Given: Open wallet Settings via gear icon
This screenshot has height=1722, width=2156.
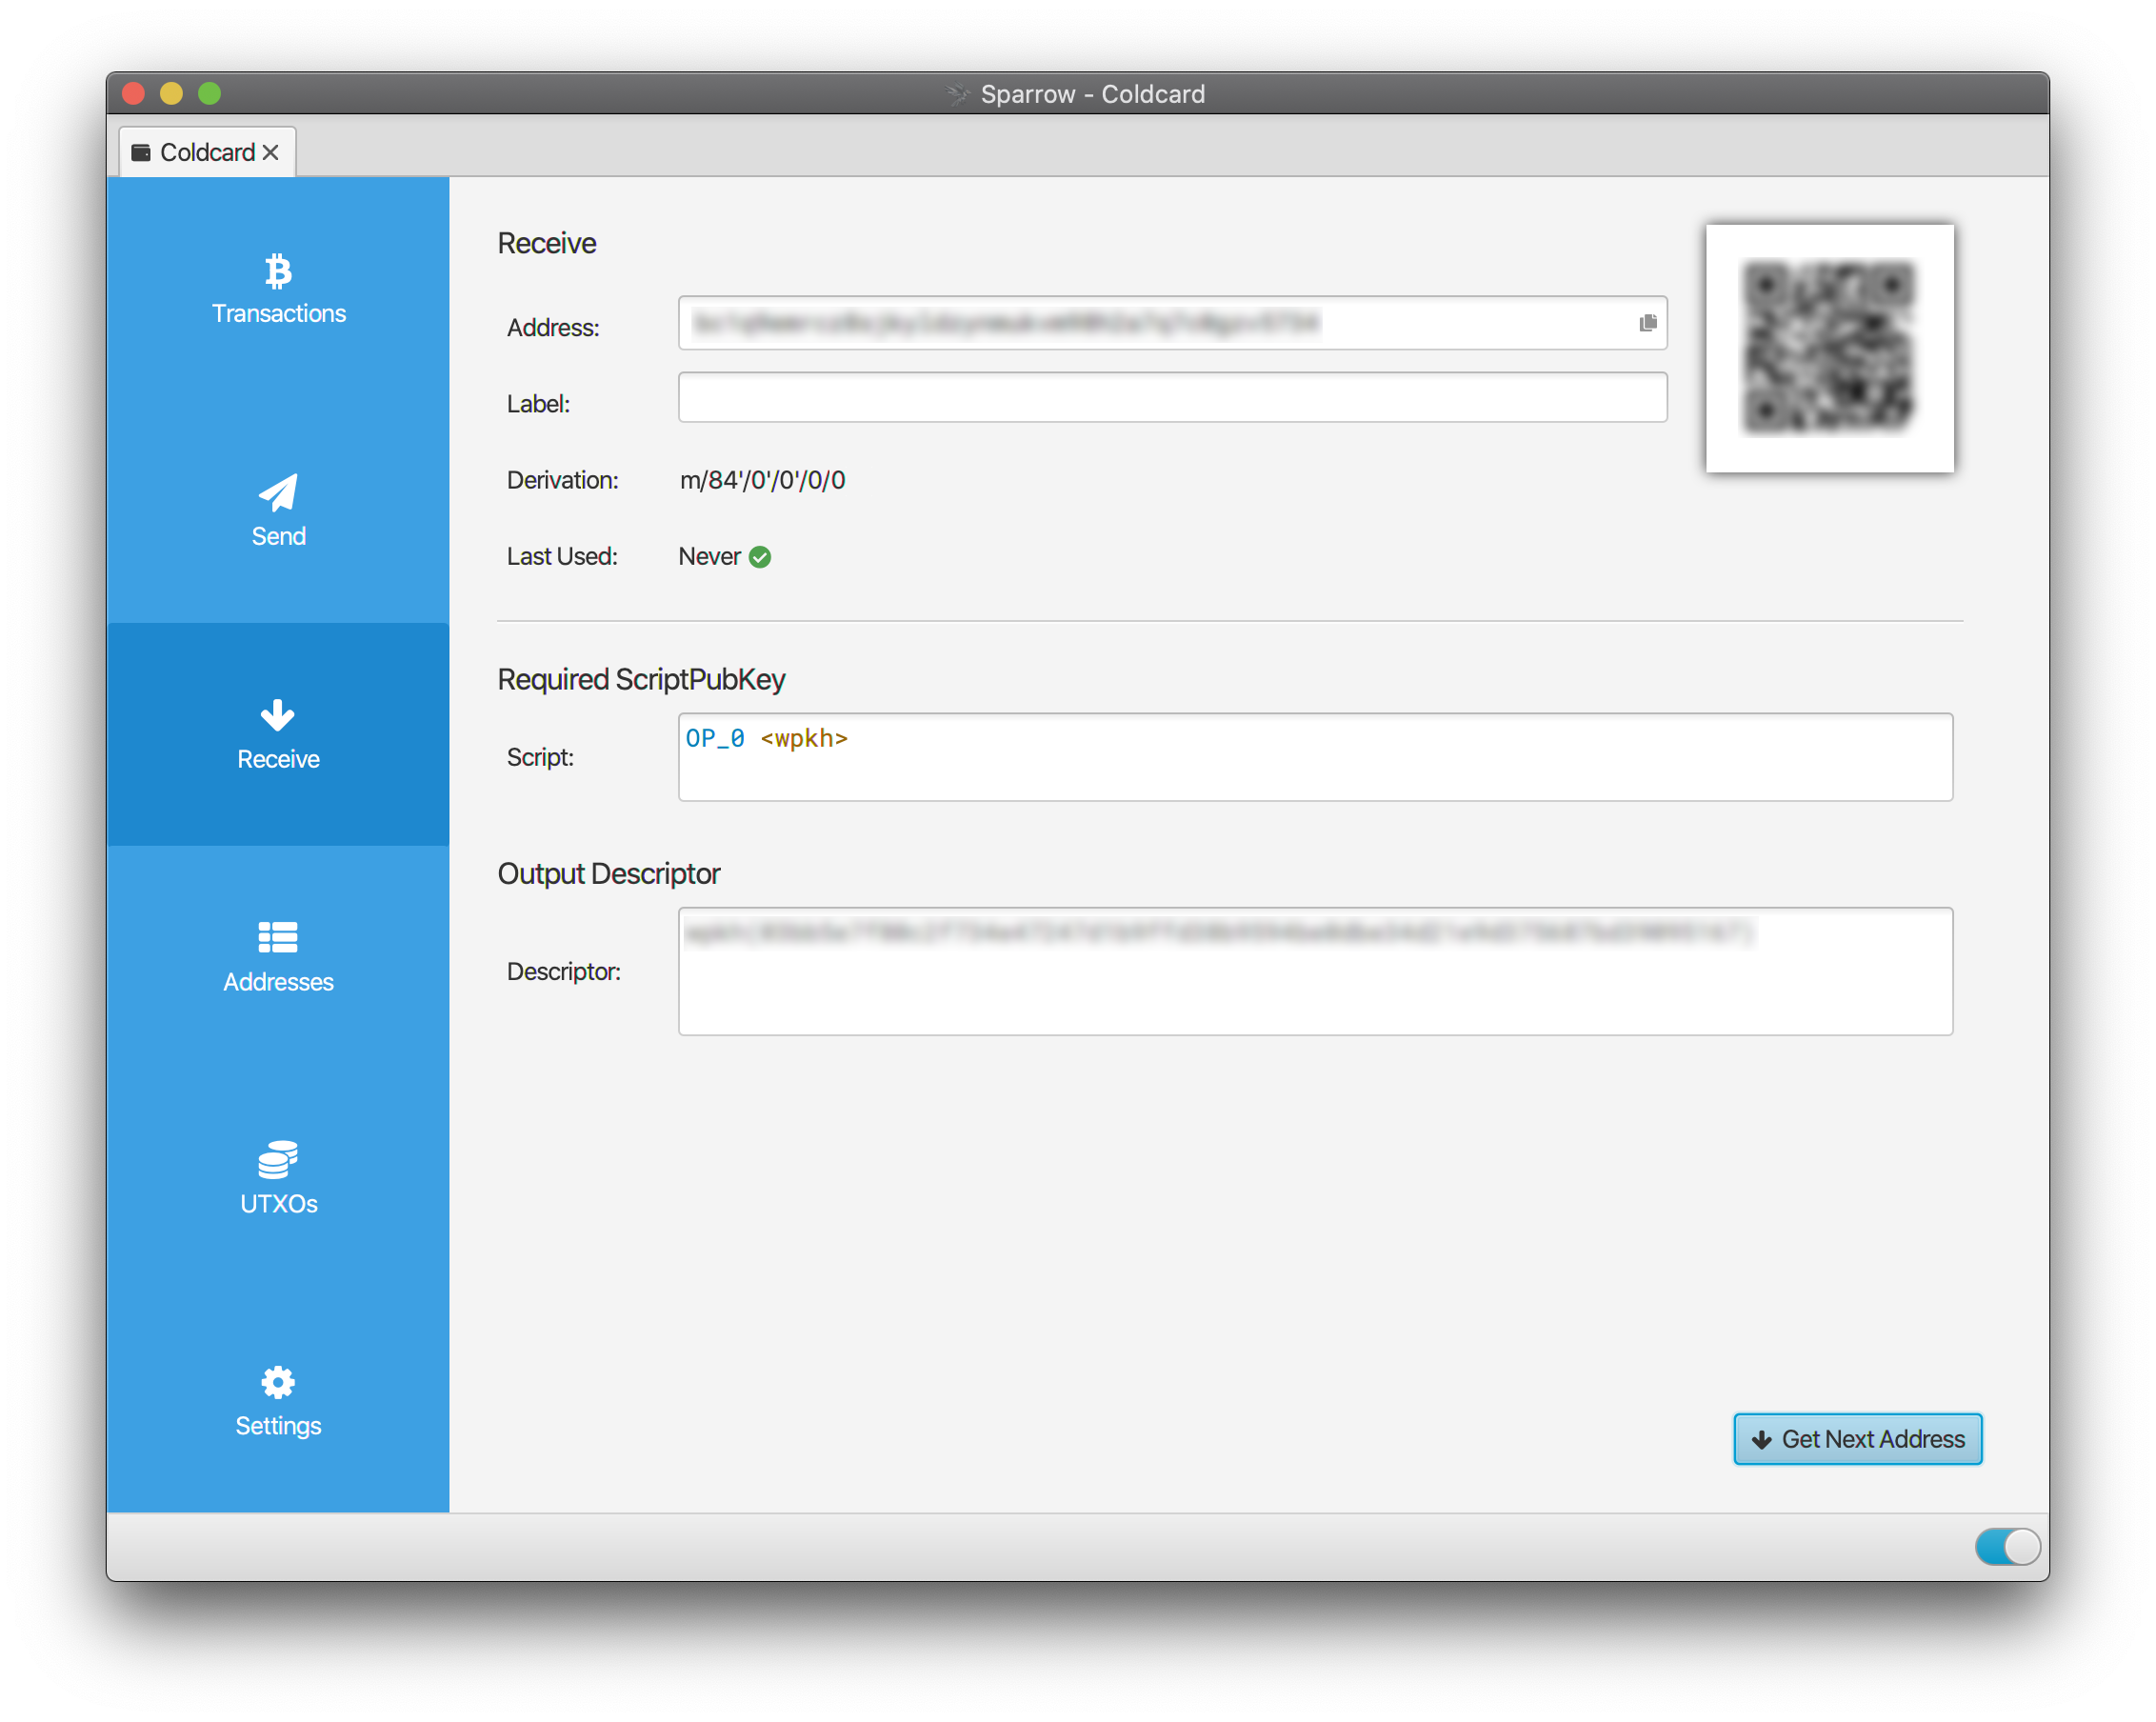Looking at the screenshot, I should click(x=278, y=1382).
